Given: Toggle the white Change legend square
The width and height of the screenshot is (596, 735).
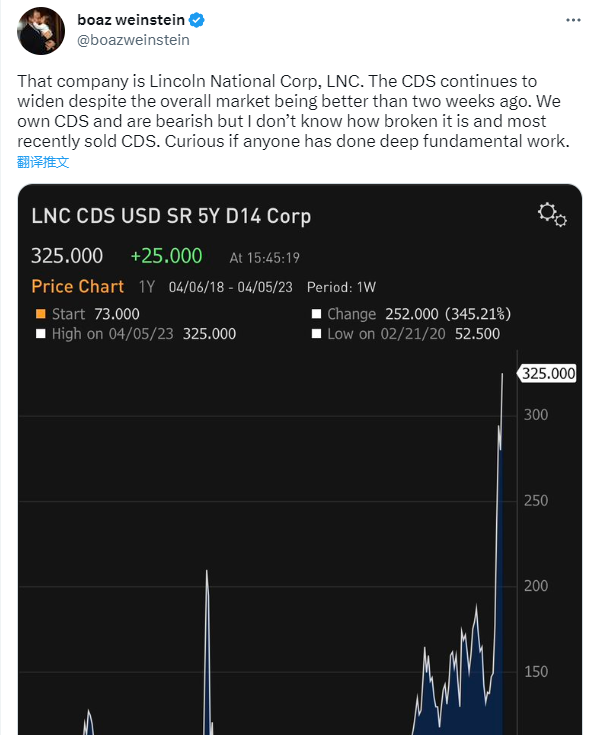Looking at the screenshot, I should point(317,314).
